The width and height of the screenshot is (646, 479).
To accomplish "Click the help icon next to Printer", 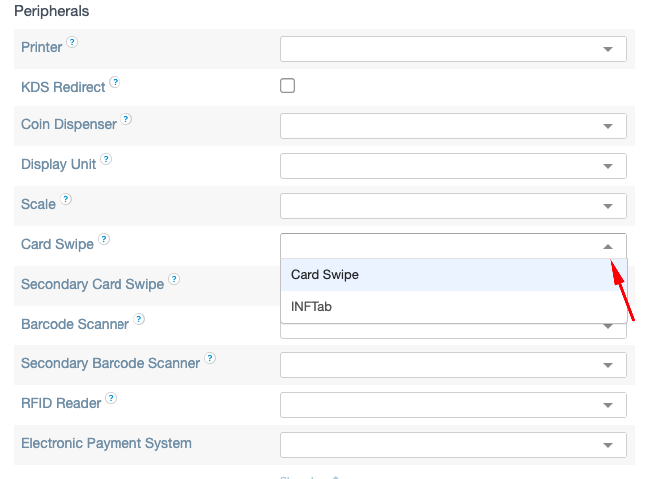I will 72,43.
